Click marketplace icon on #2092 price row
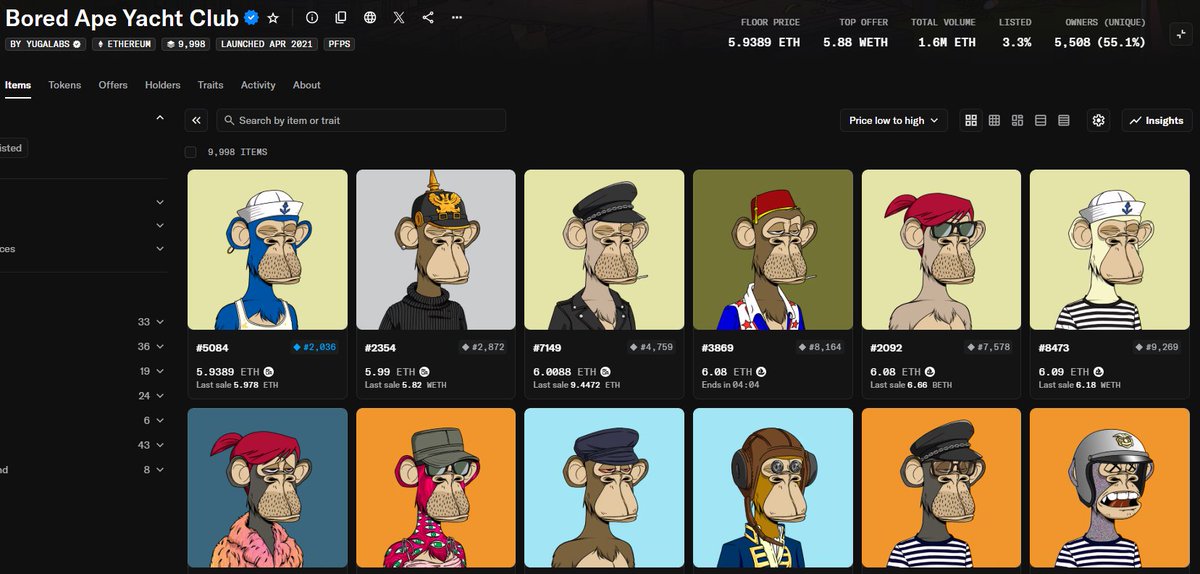 (929, 371)
